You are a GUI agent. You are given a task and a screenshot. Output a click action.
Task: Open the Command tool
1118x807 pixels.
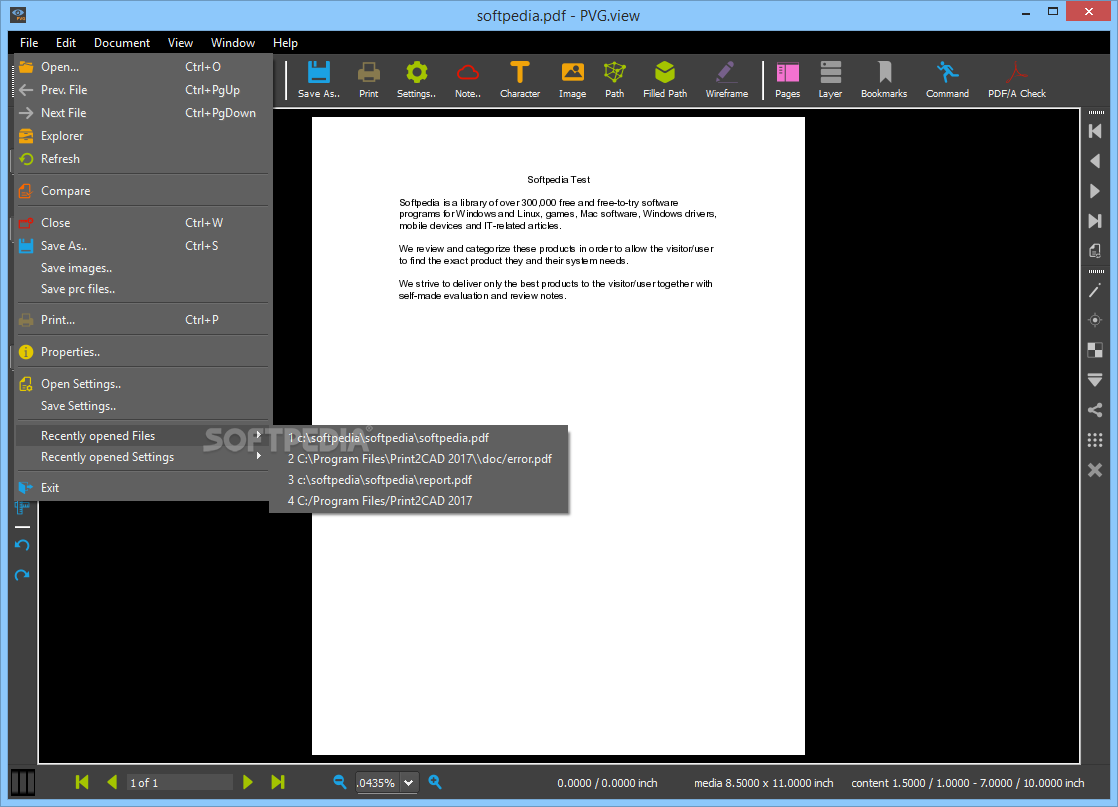point(948,79)
